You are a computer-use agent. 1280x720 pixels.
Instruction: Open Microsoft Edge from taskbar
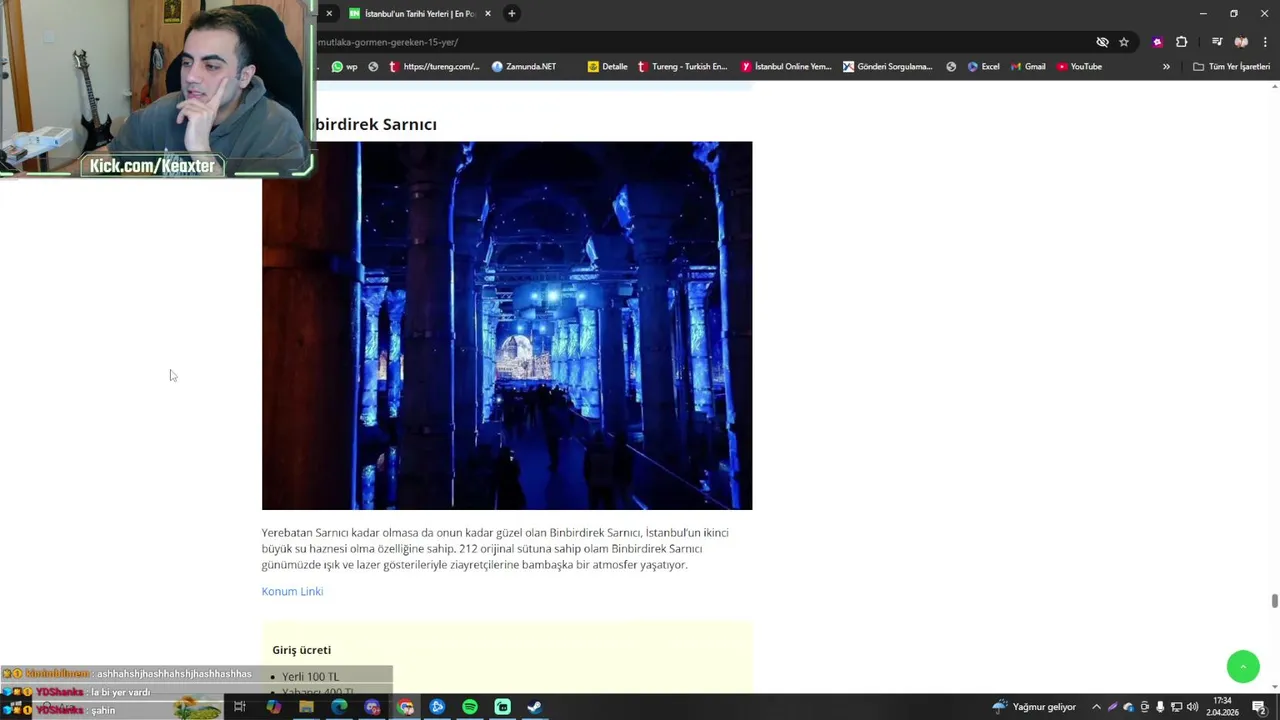click(339, 707)
